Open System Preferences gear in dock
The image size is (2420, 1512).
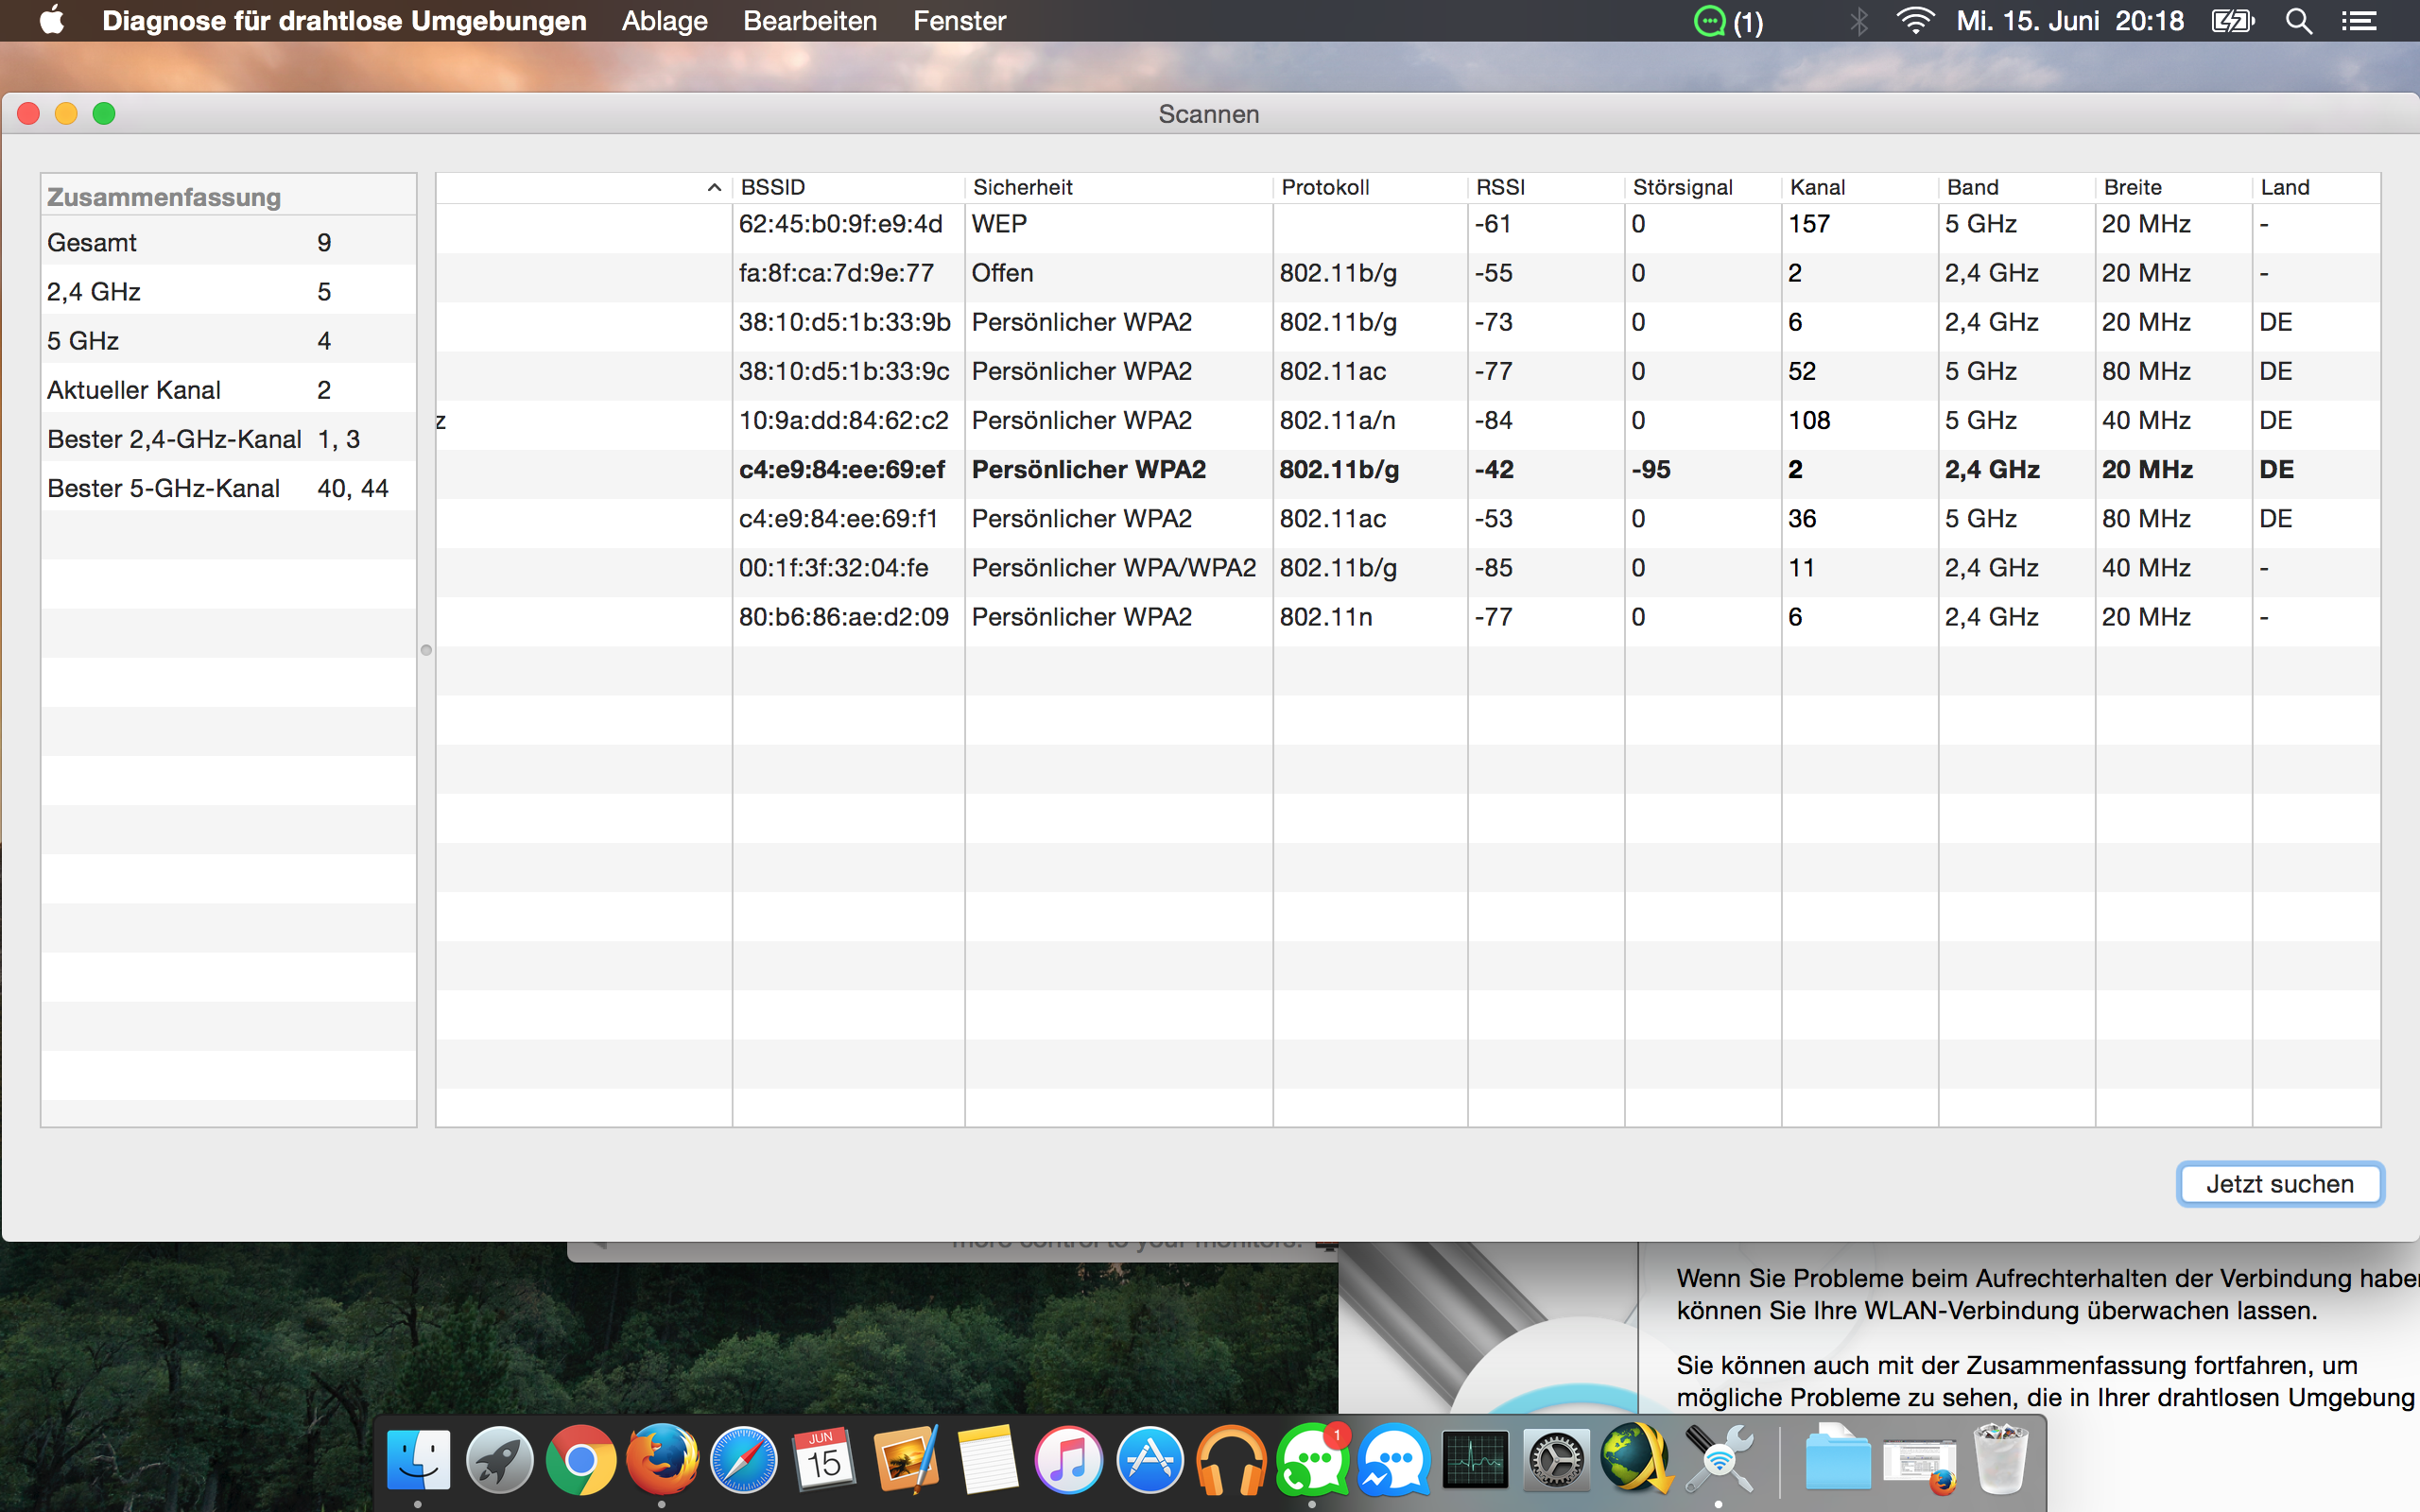(x=1556, y=1461)
